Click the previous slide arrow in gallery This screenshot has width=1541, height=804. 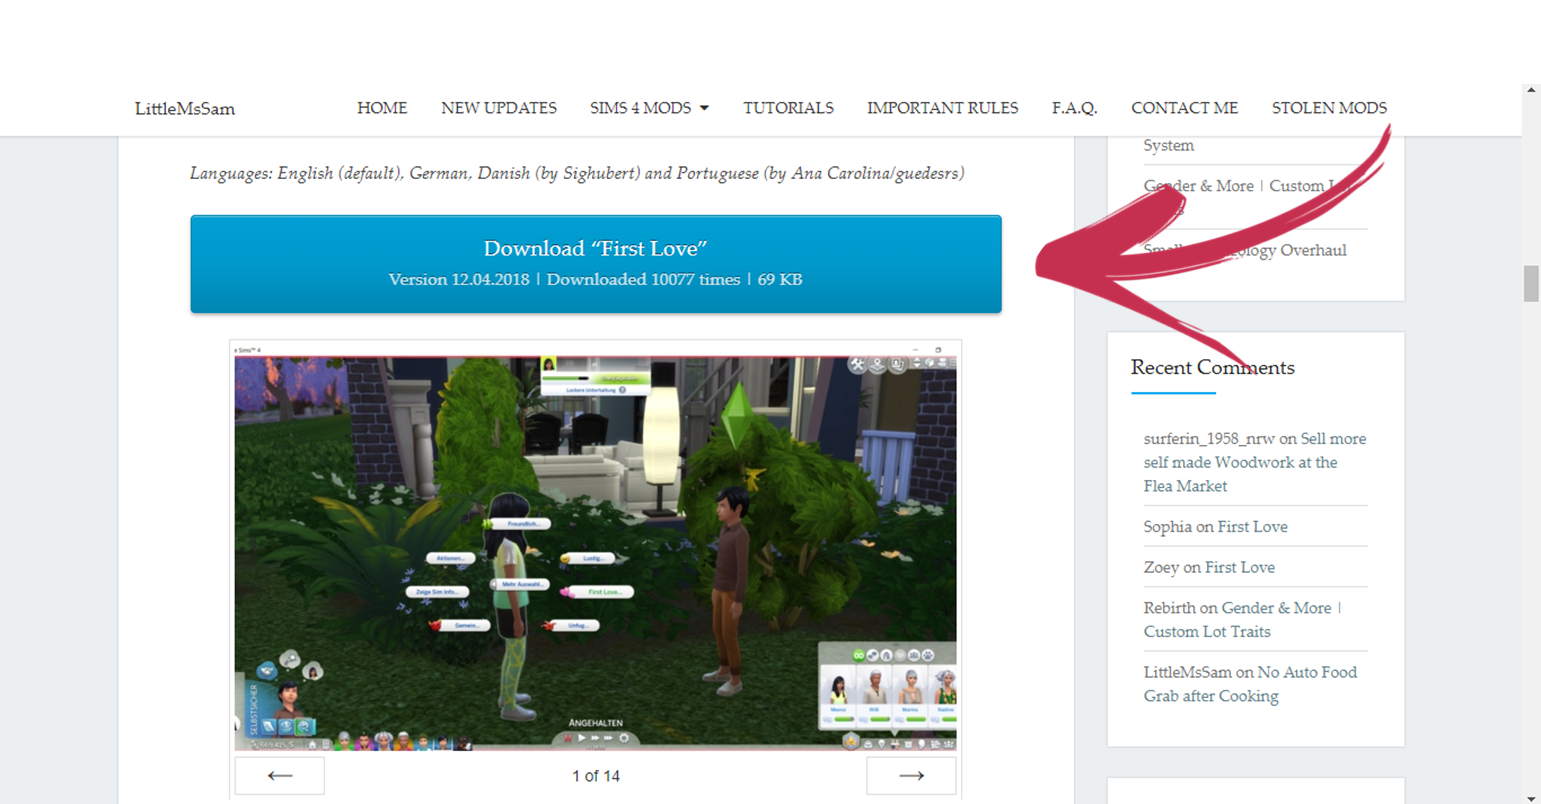(280, 775)
